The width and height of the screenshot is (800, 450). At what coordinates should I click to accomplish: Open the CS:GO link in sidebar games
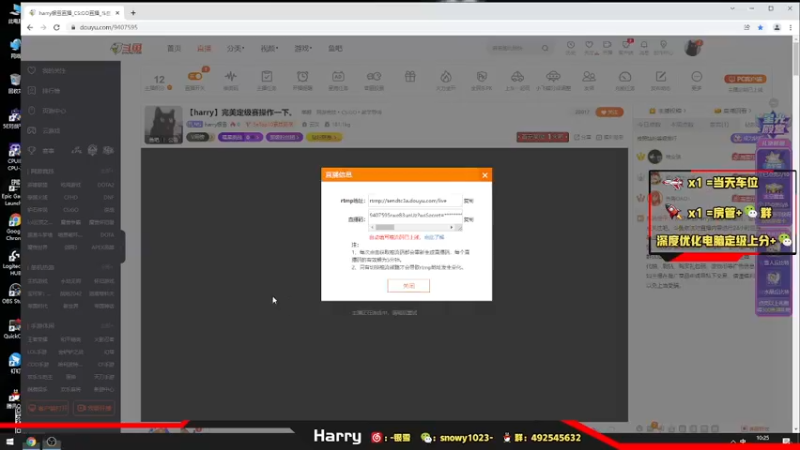[x=70, y=210]
